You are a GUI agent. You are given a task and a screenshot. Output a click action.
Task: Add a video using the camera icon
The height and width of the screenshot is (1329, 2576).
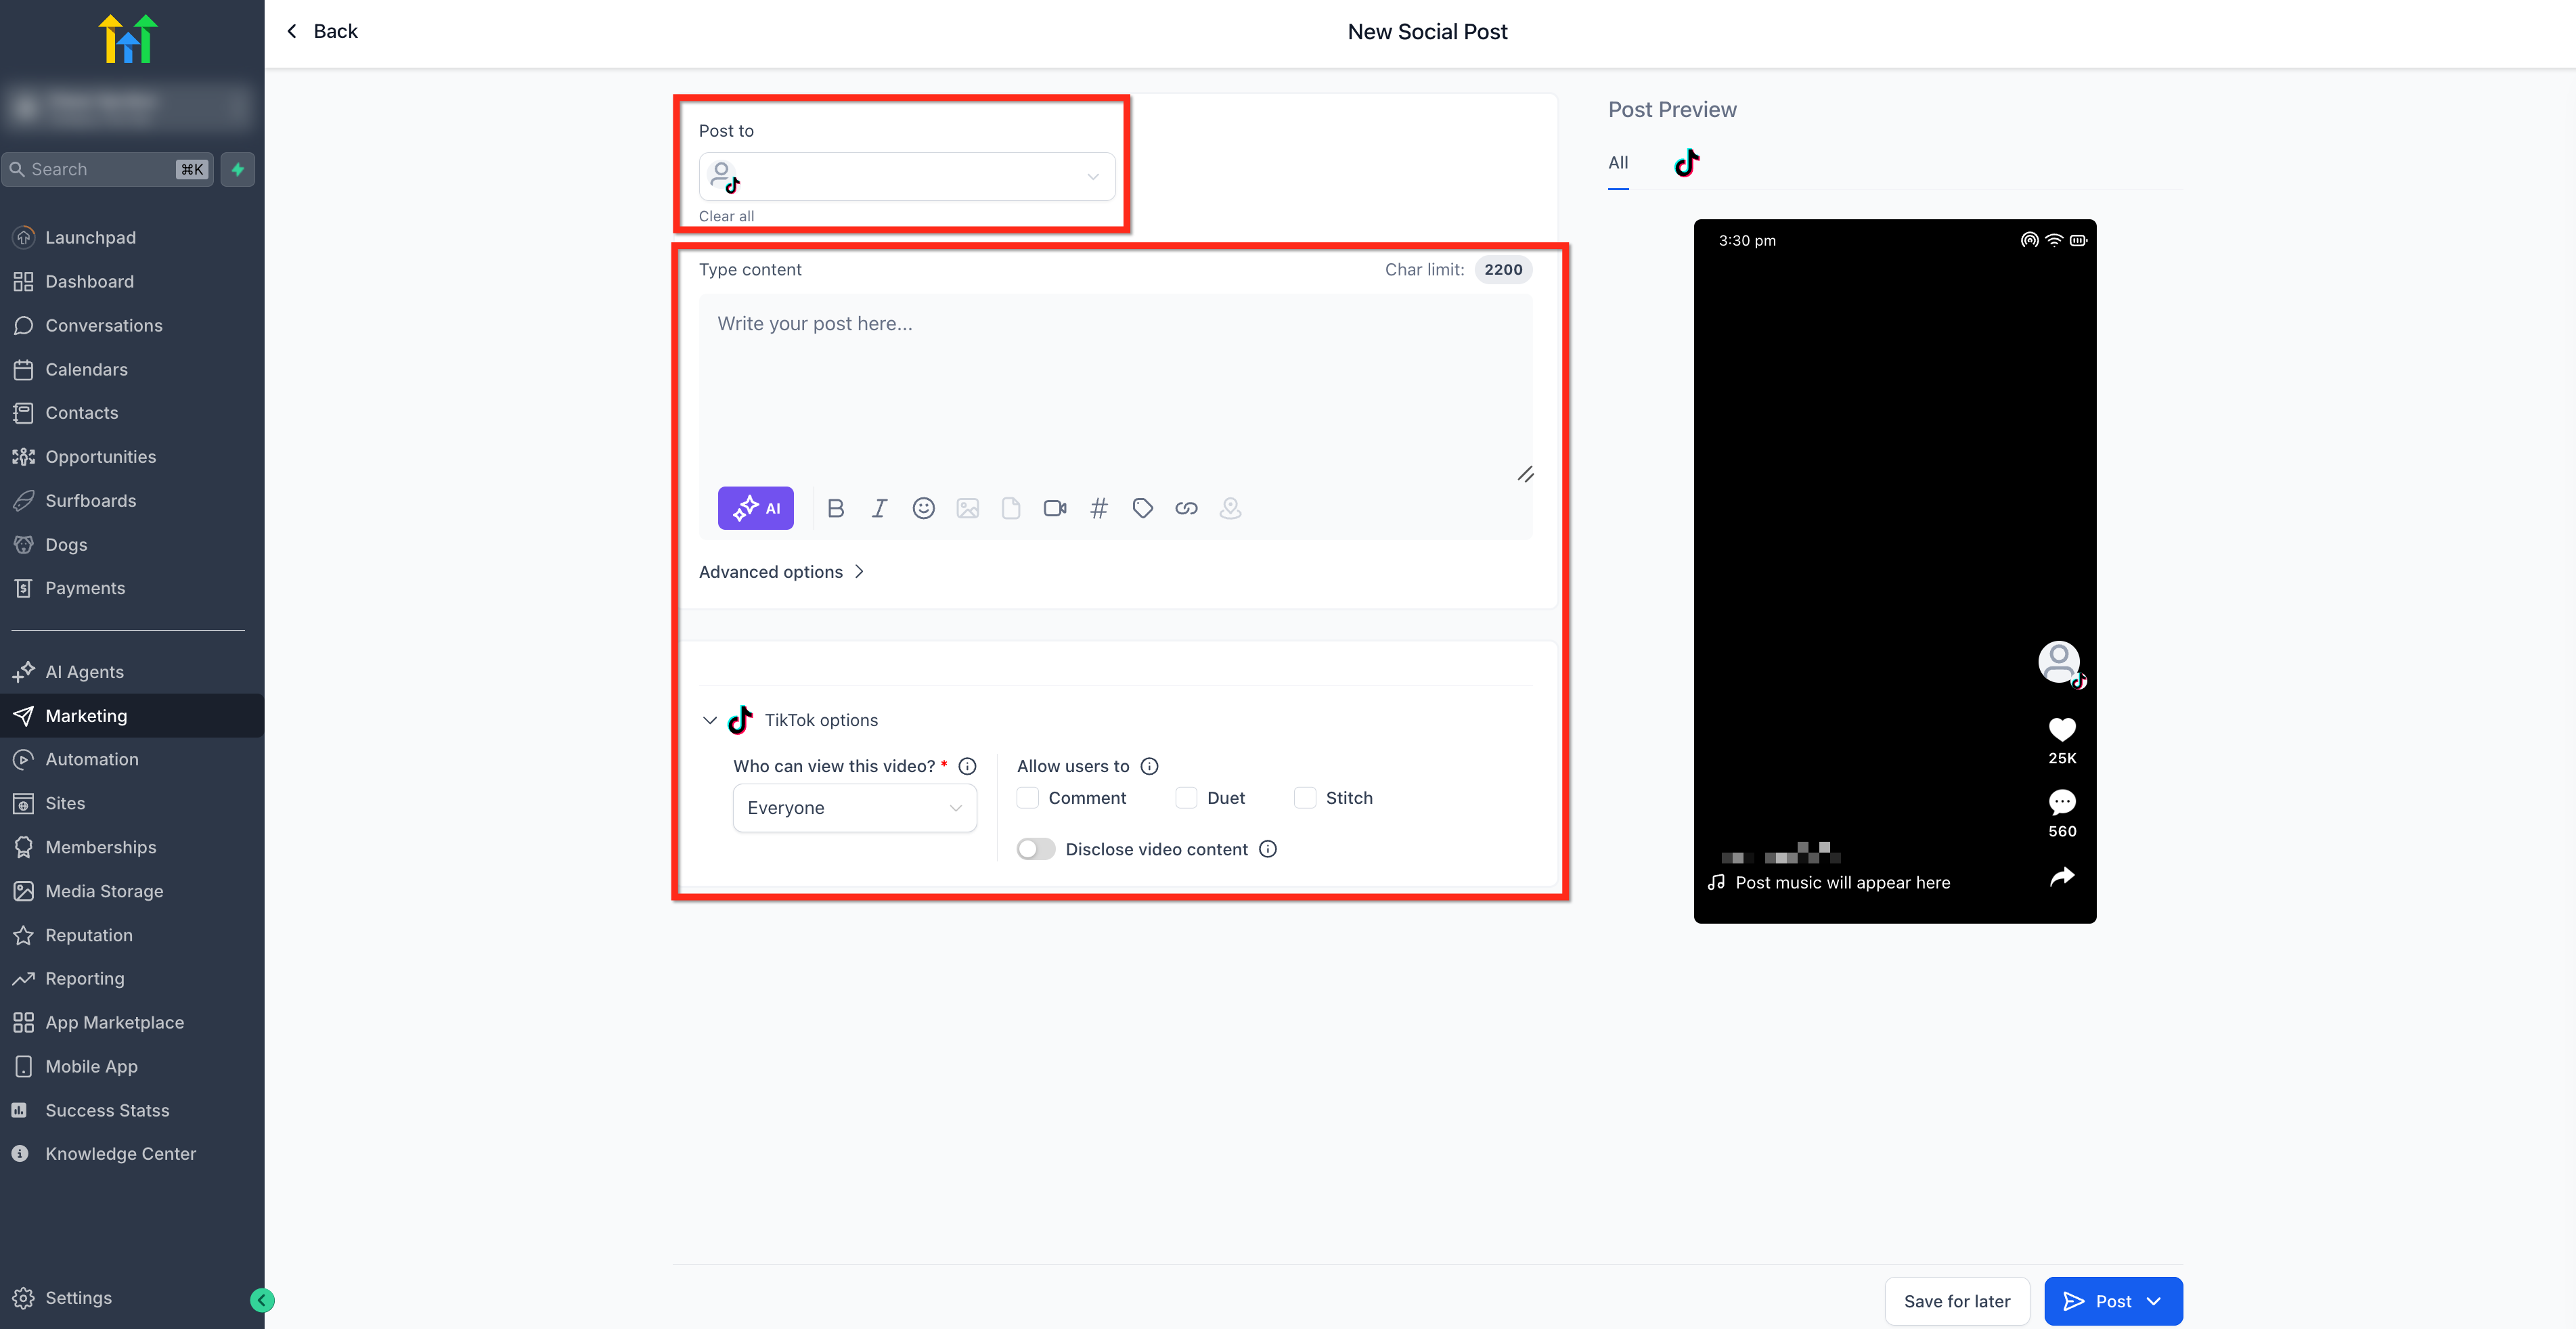(1054, 508)
